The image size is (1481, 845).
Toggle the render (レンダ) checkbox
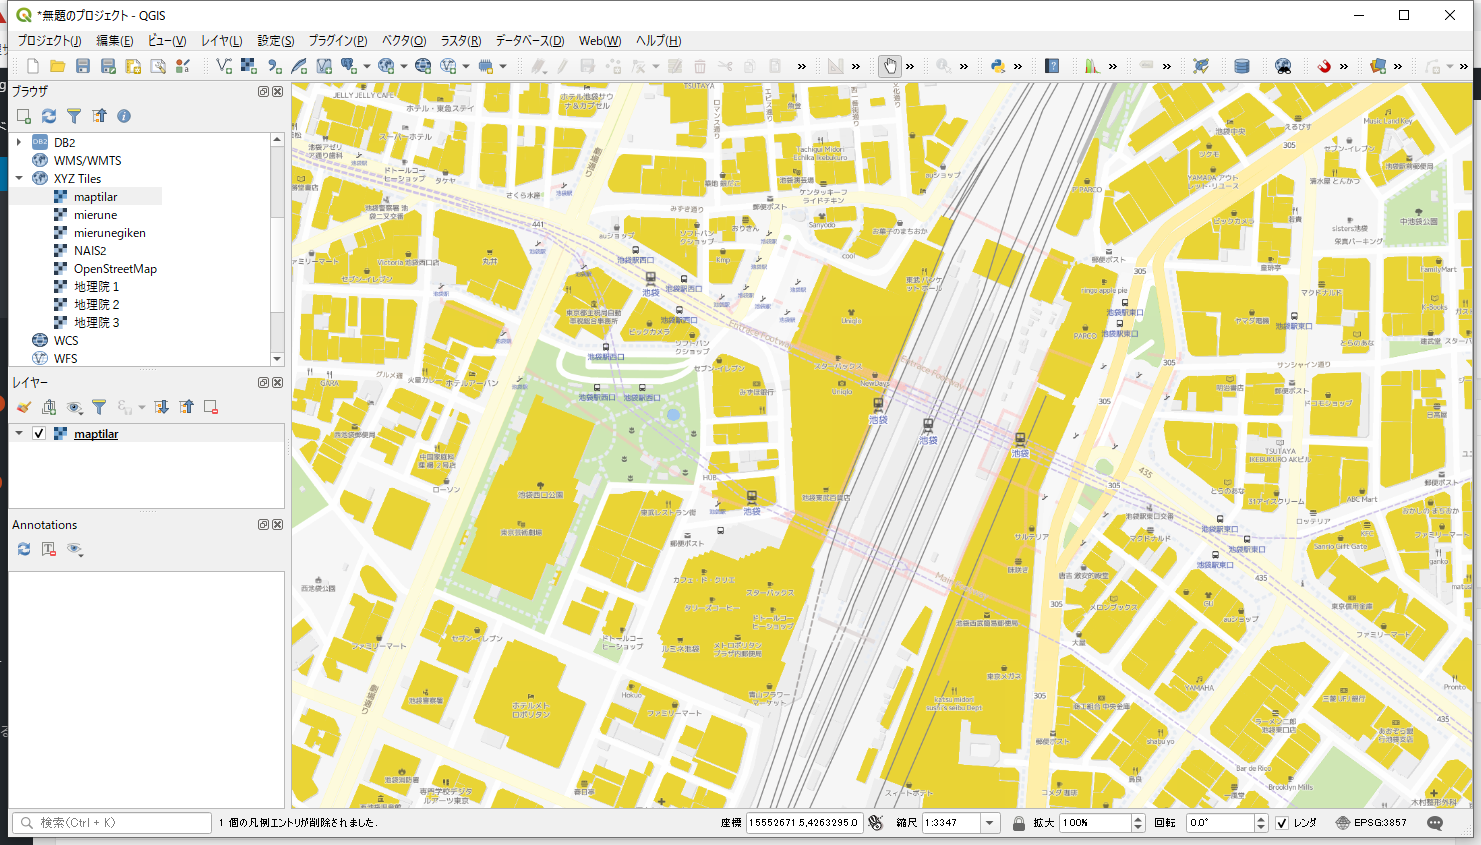pyautogui.click(x=1282, y=823)
